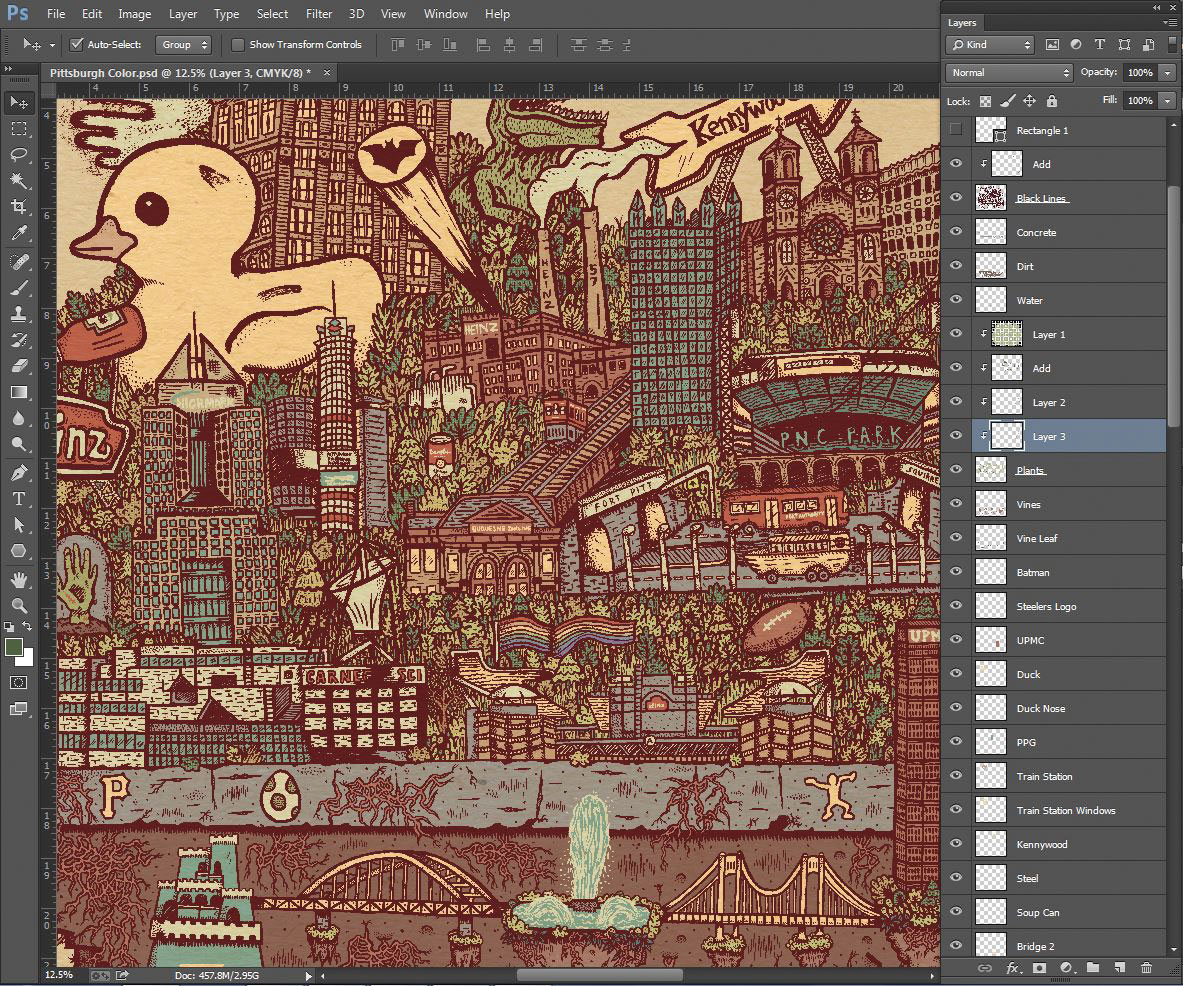Add a layer style with fx icon
Image resolution: width=1183 pixels, height=986 pixels.
[x=1012, y=968]
